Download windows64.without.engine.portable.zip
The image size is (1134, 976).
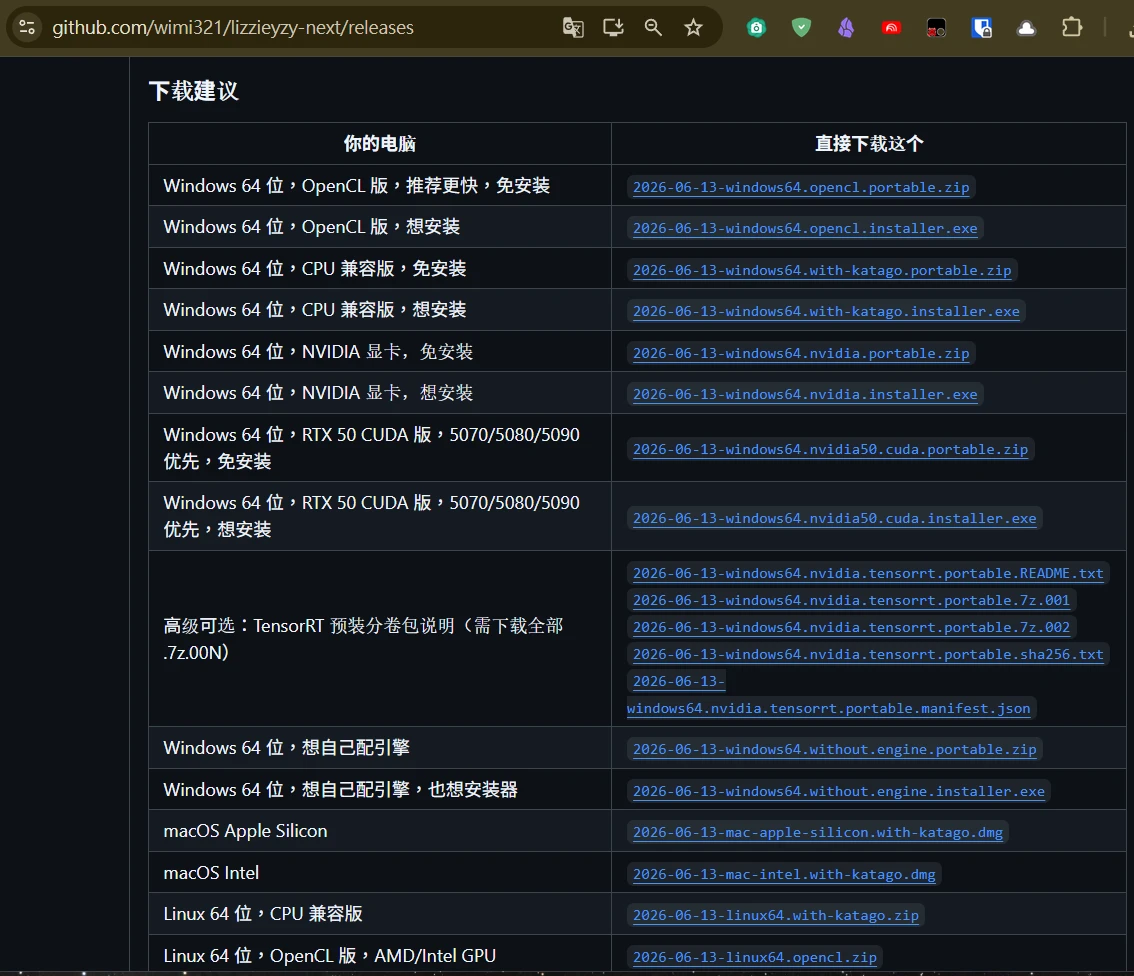click(x=835, y=750)
